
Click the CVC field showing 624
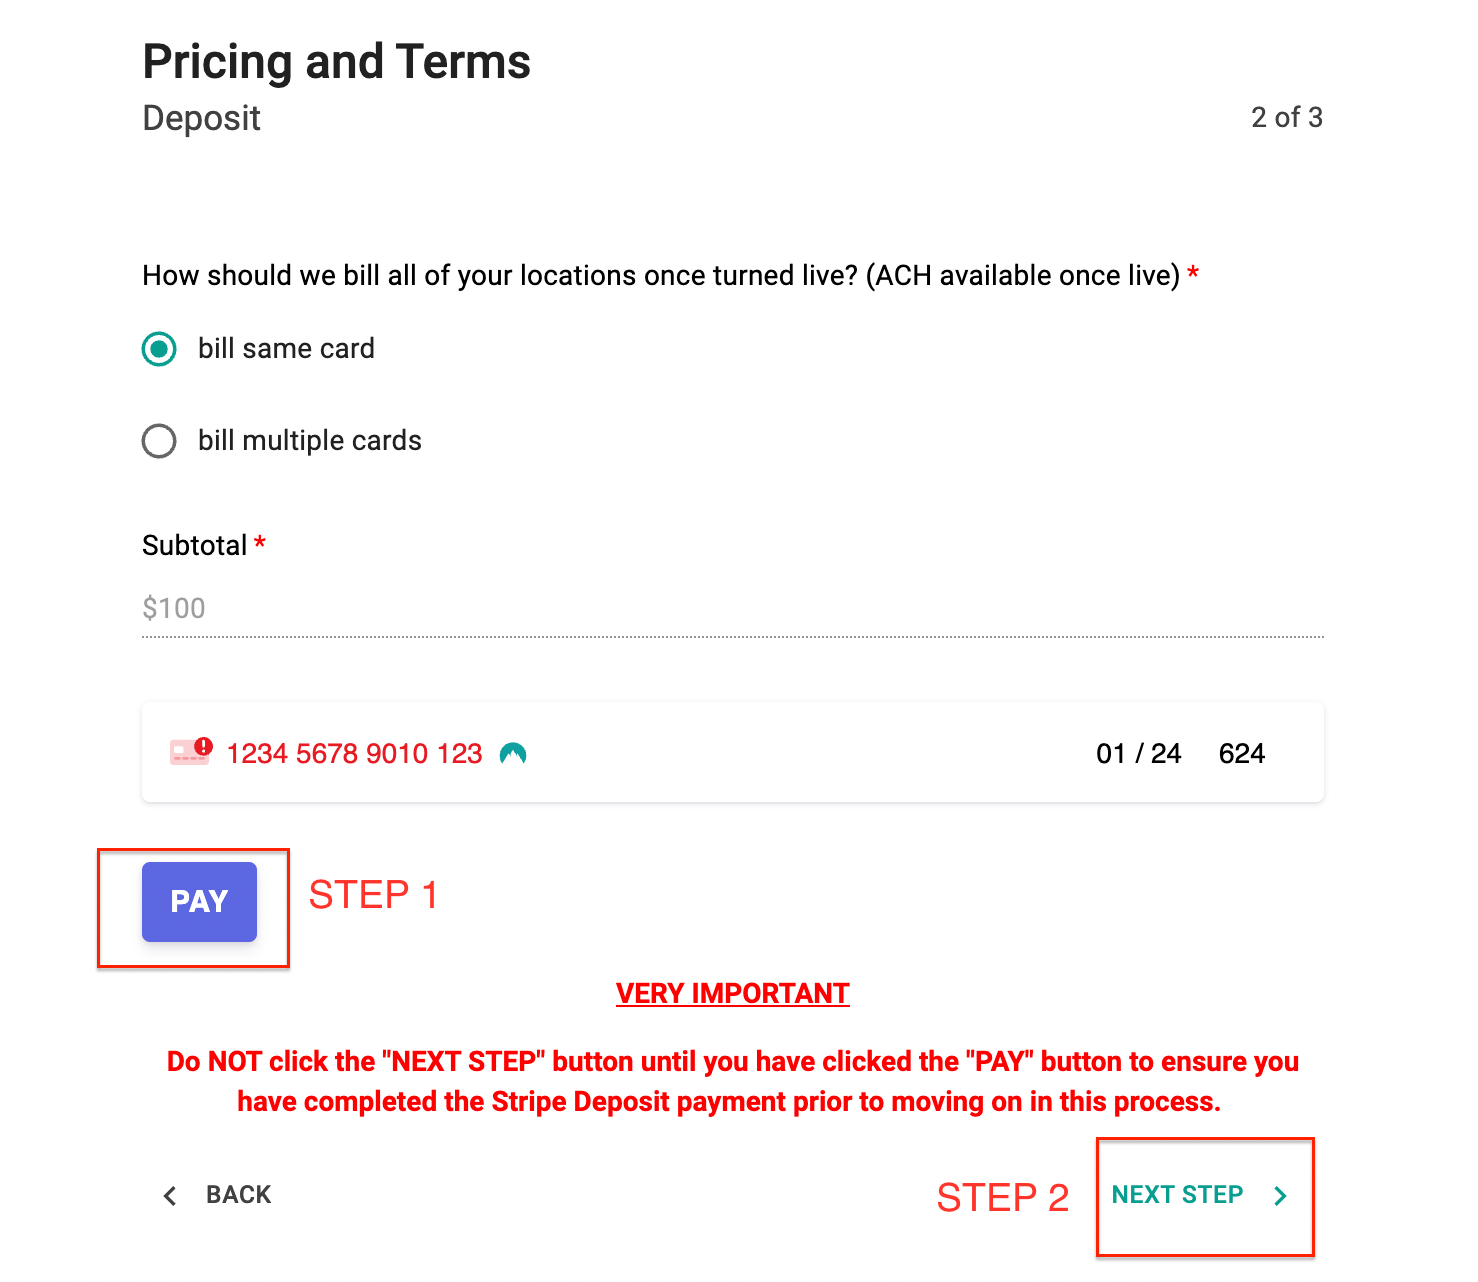(1242, 754)
